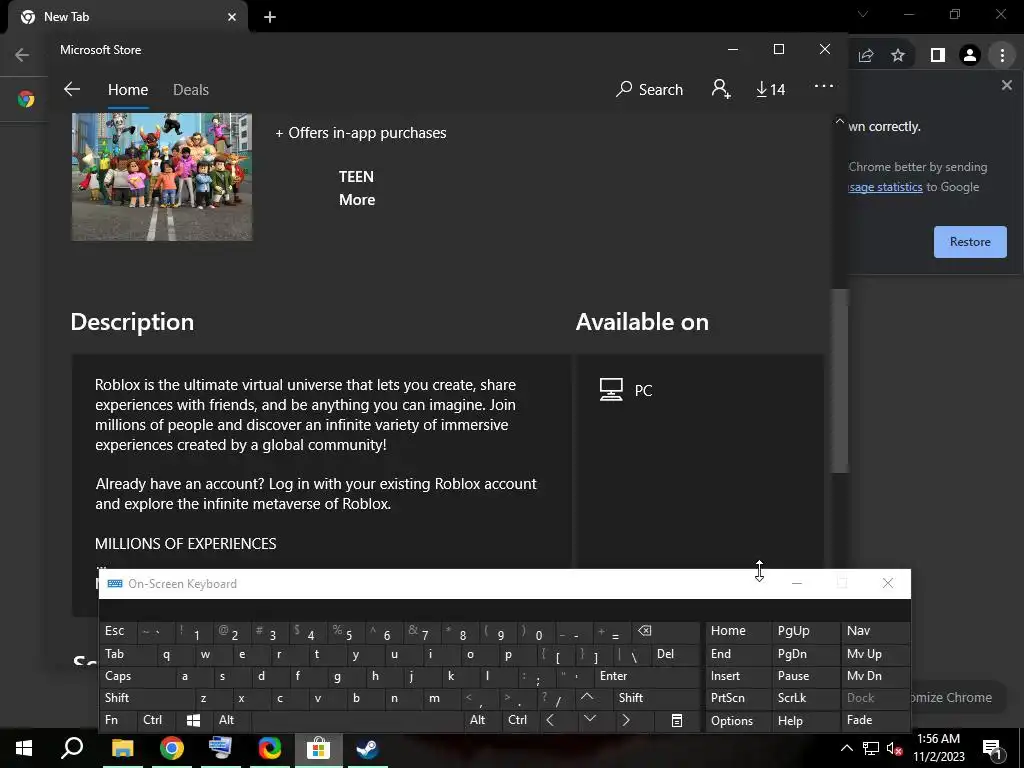Dismiss the Chrome restore bubble
Screen dimensions: 1024x768
pyautogui.click(x=1006, y=86)
